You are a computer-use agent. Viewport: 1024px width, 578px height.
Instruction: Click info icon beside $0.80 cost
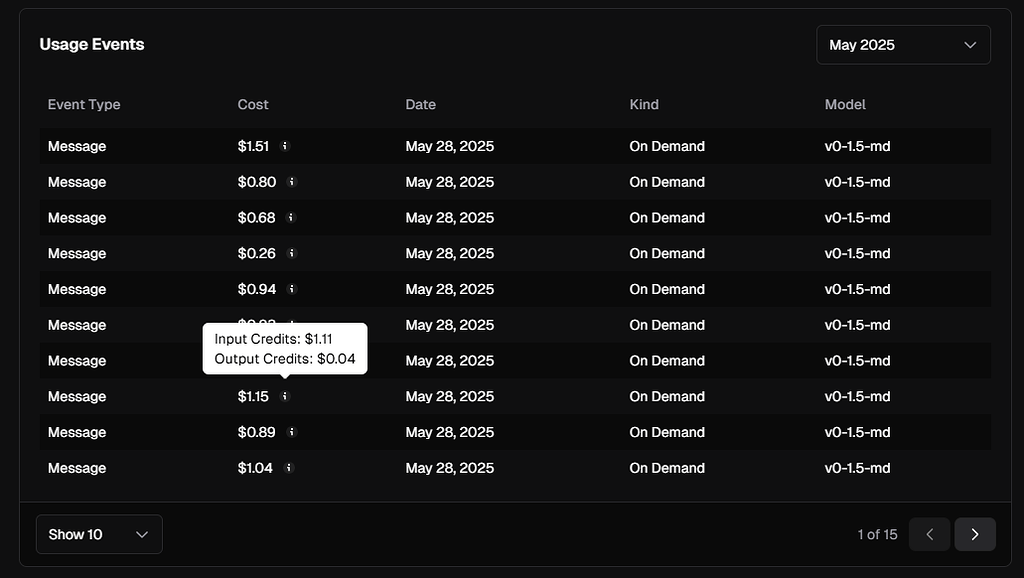point(292,182)
